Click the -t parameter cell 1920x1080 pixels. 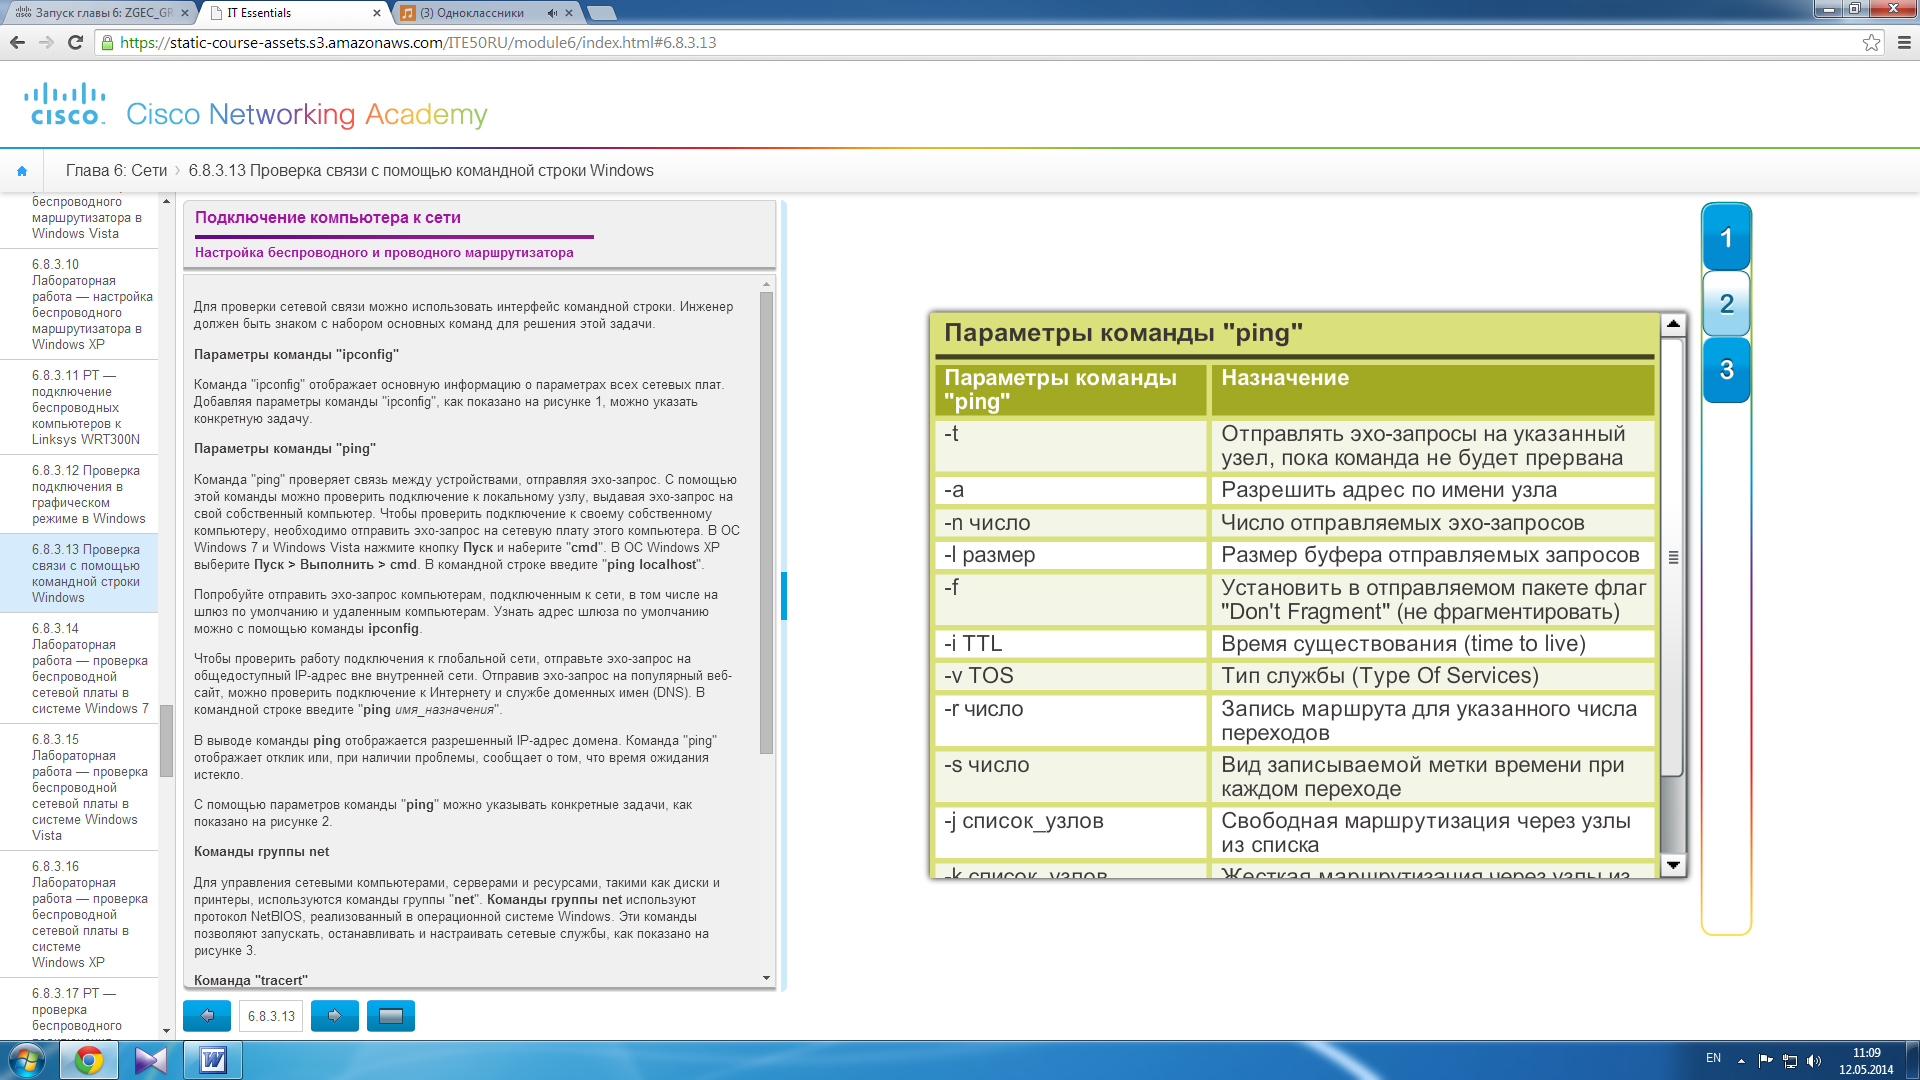click(1071, 445)
